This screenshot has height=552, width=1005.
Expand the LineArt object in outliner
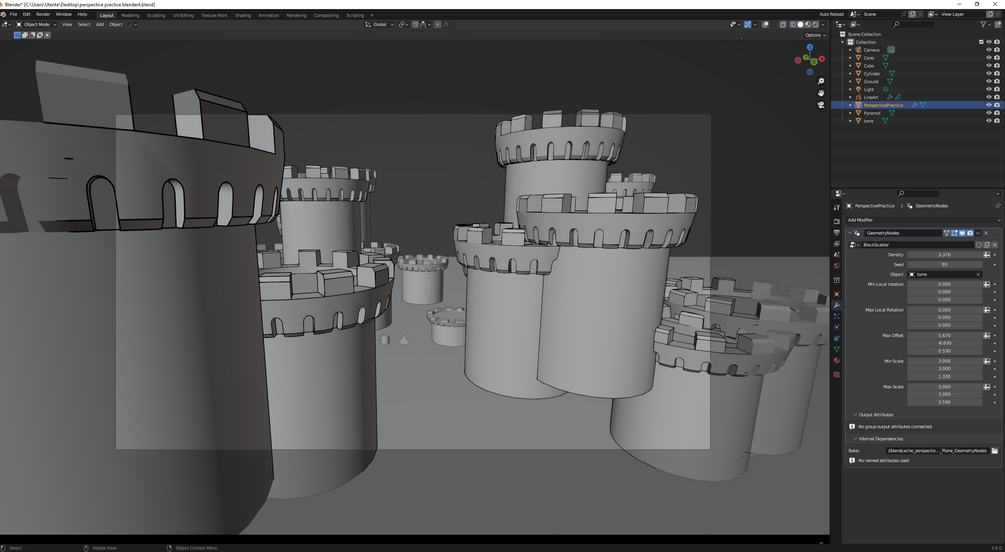(851, 97)
